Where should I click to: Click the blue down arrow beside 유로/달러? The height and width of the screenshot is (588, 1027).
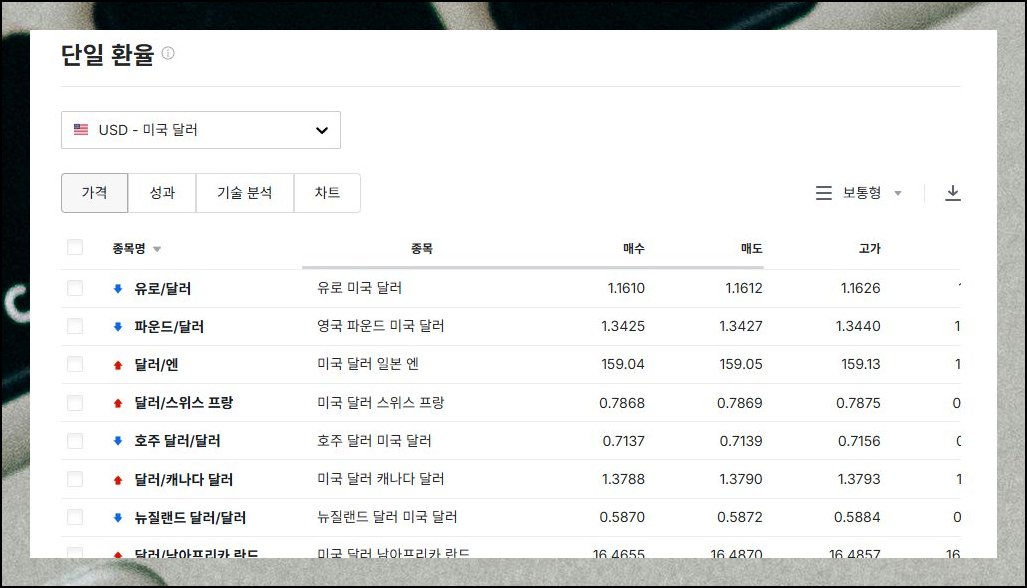118,288
